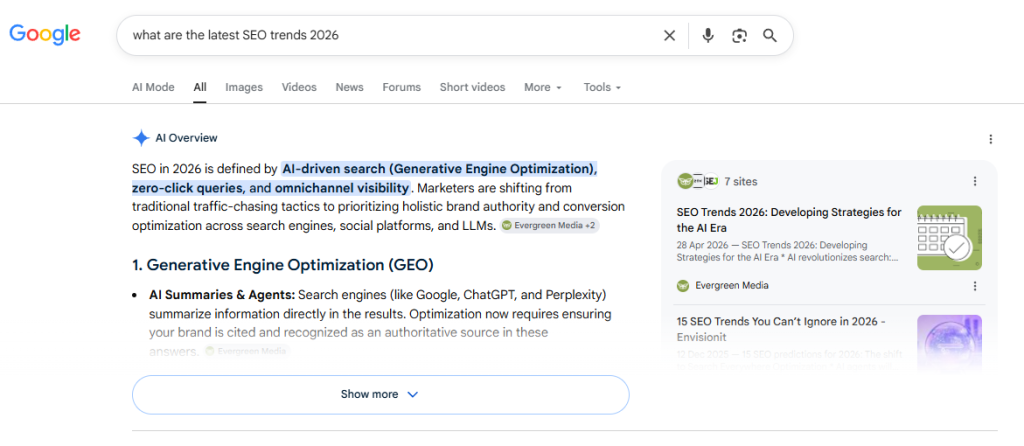
Task: Click the AI Summaries & Agents bold text
Action: (x=222, y=293)
